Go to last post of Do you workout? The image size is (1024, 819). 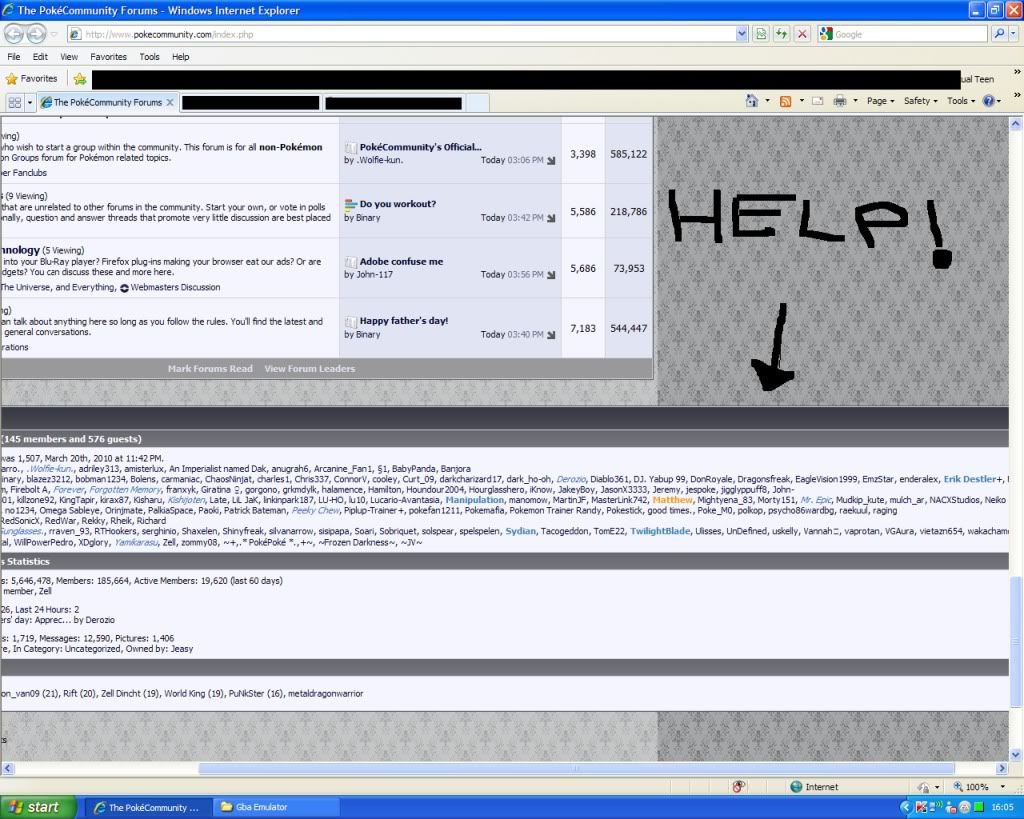[x=551, y=218]
